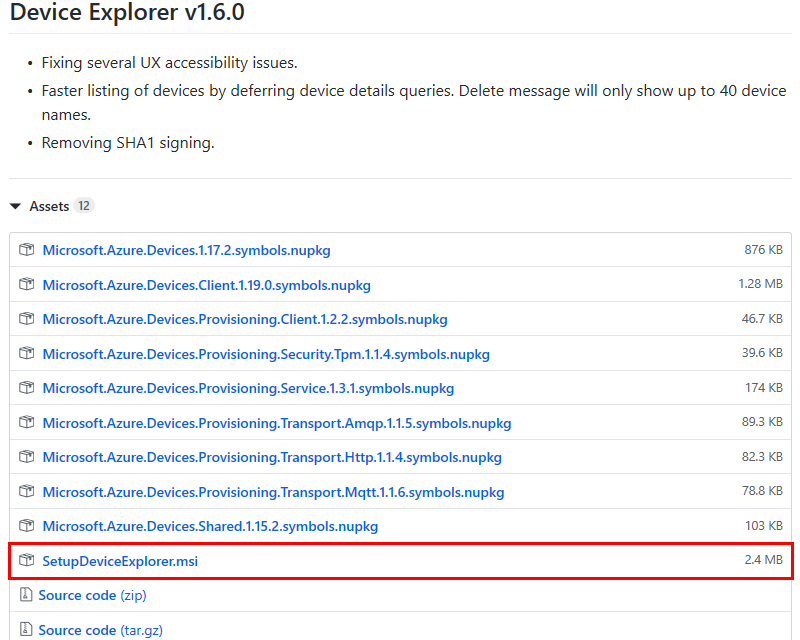Click the 39.6 KB file size
Viewport: 800px width, 640px height.
[762, 353]
